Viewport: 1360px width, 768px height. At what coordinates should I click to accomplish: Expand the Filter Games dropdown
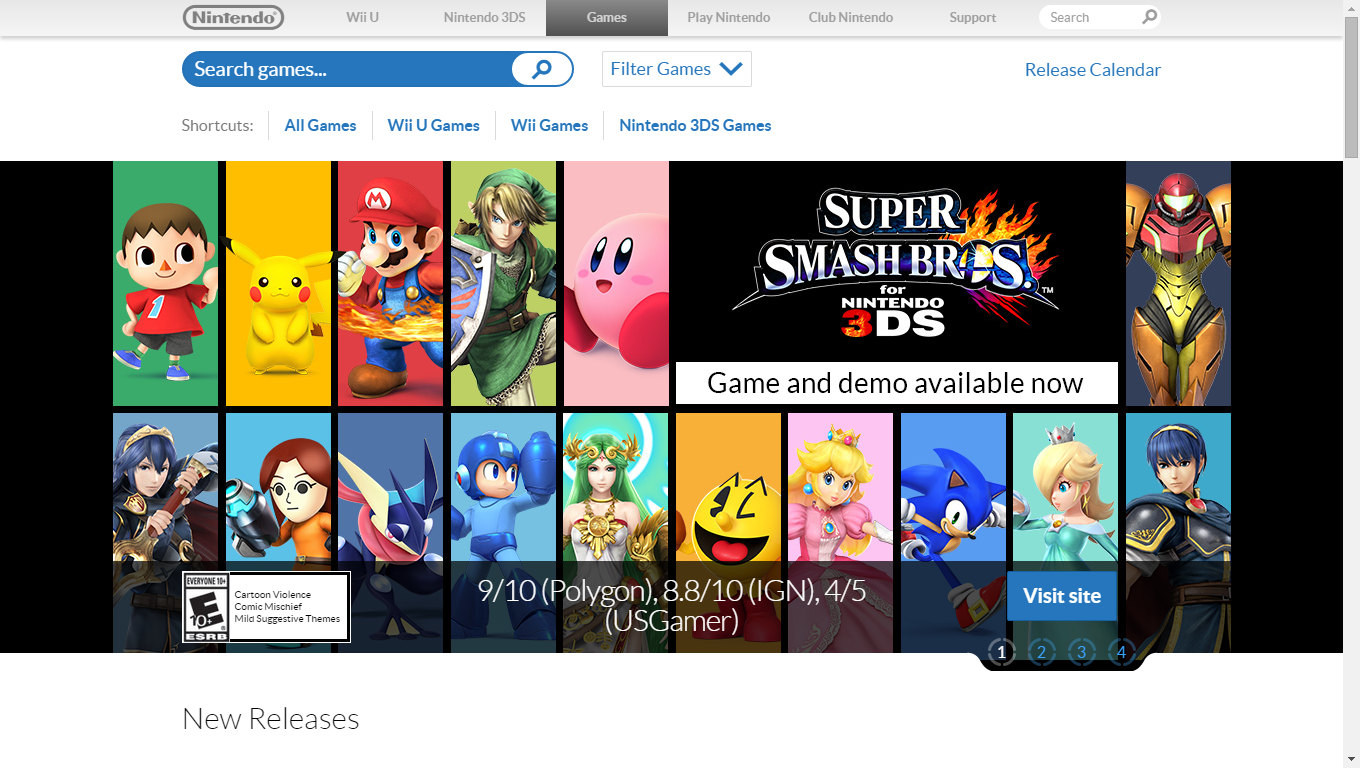click(676, 69)
